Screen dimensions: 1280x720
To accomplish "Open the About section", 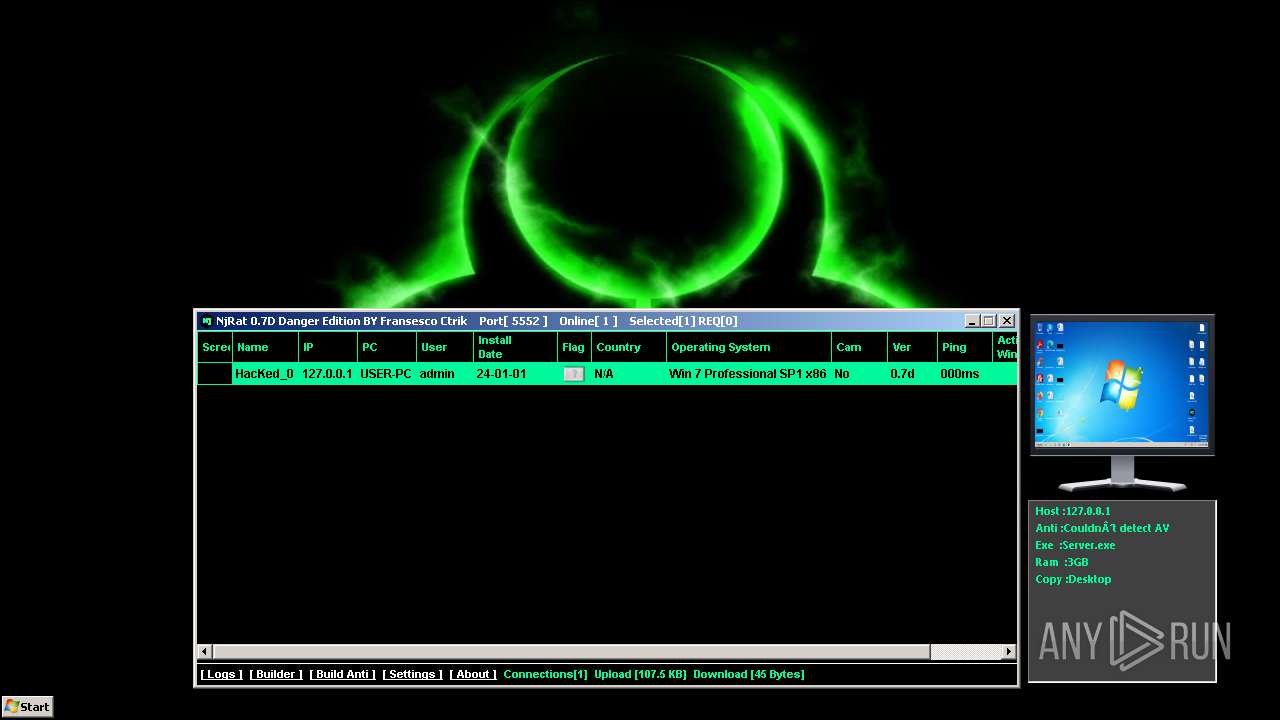I will (x=473, y=674).
